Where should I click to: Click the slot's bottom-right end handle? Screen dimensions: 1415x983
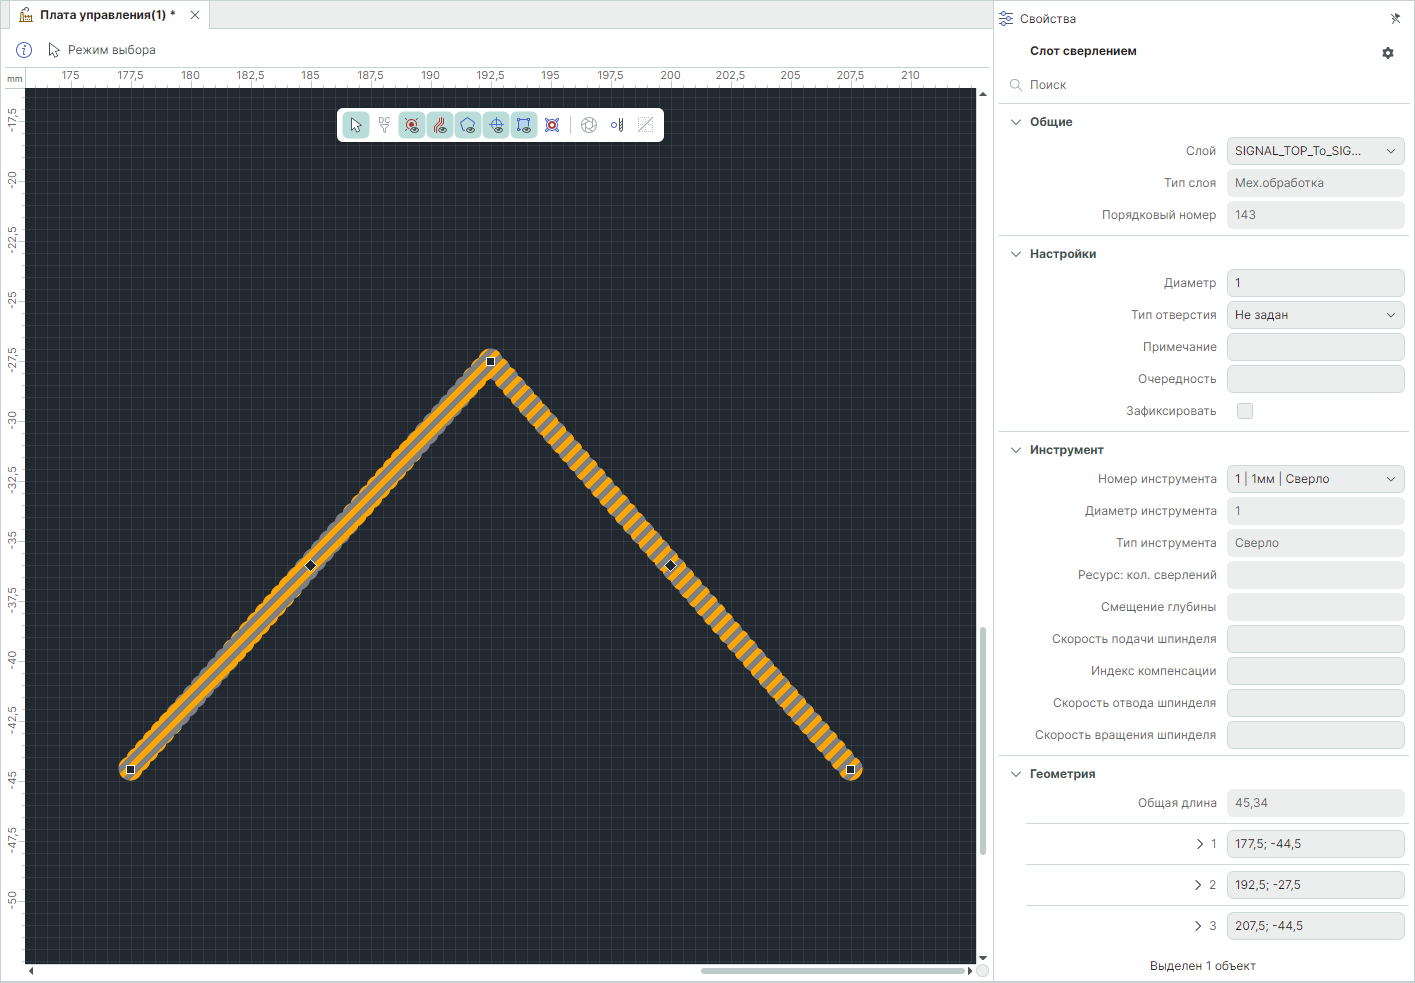point(850,769)
